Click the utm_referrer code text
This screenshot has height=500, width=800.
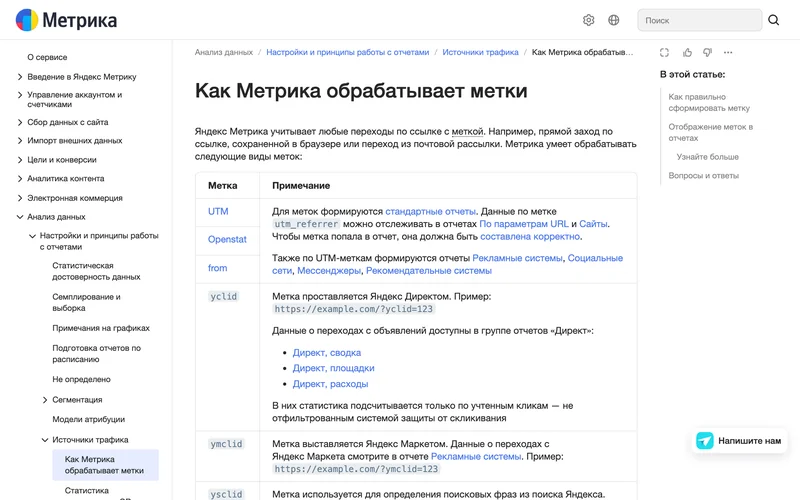tap(306, 224)
